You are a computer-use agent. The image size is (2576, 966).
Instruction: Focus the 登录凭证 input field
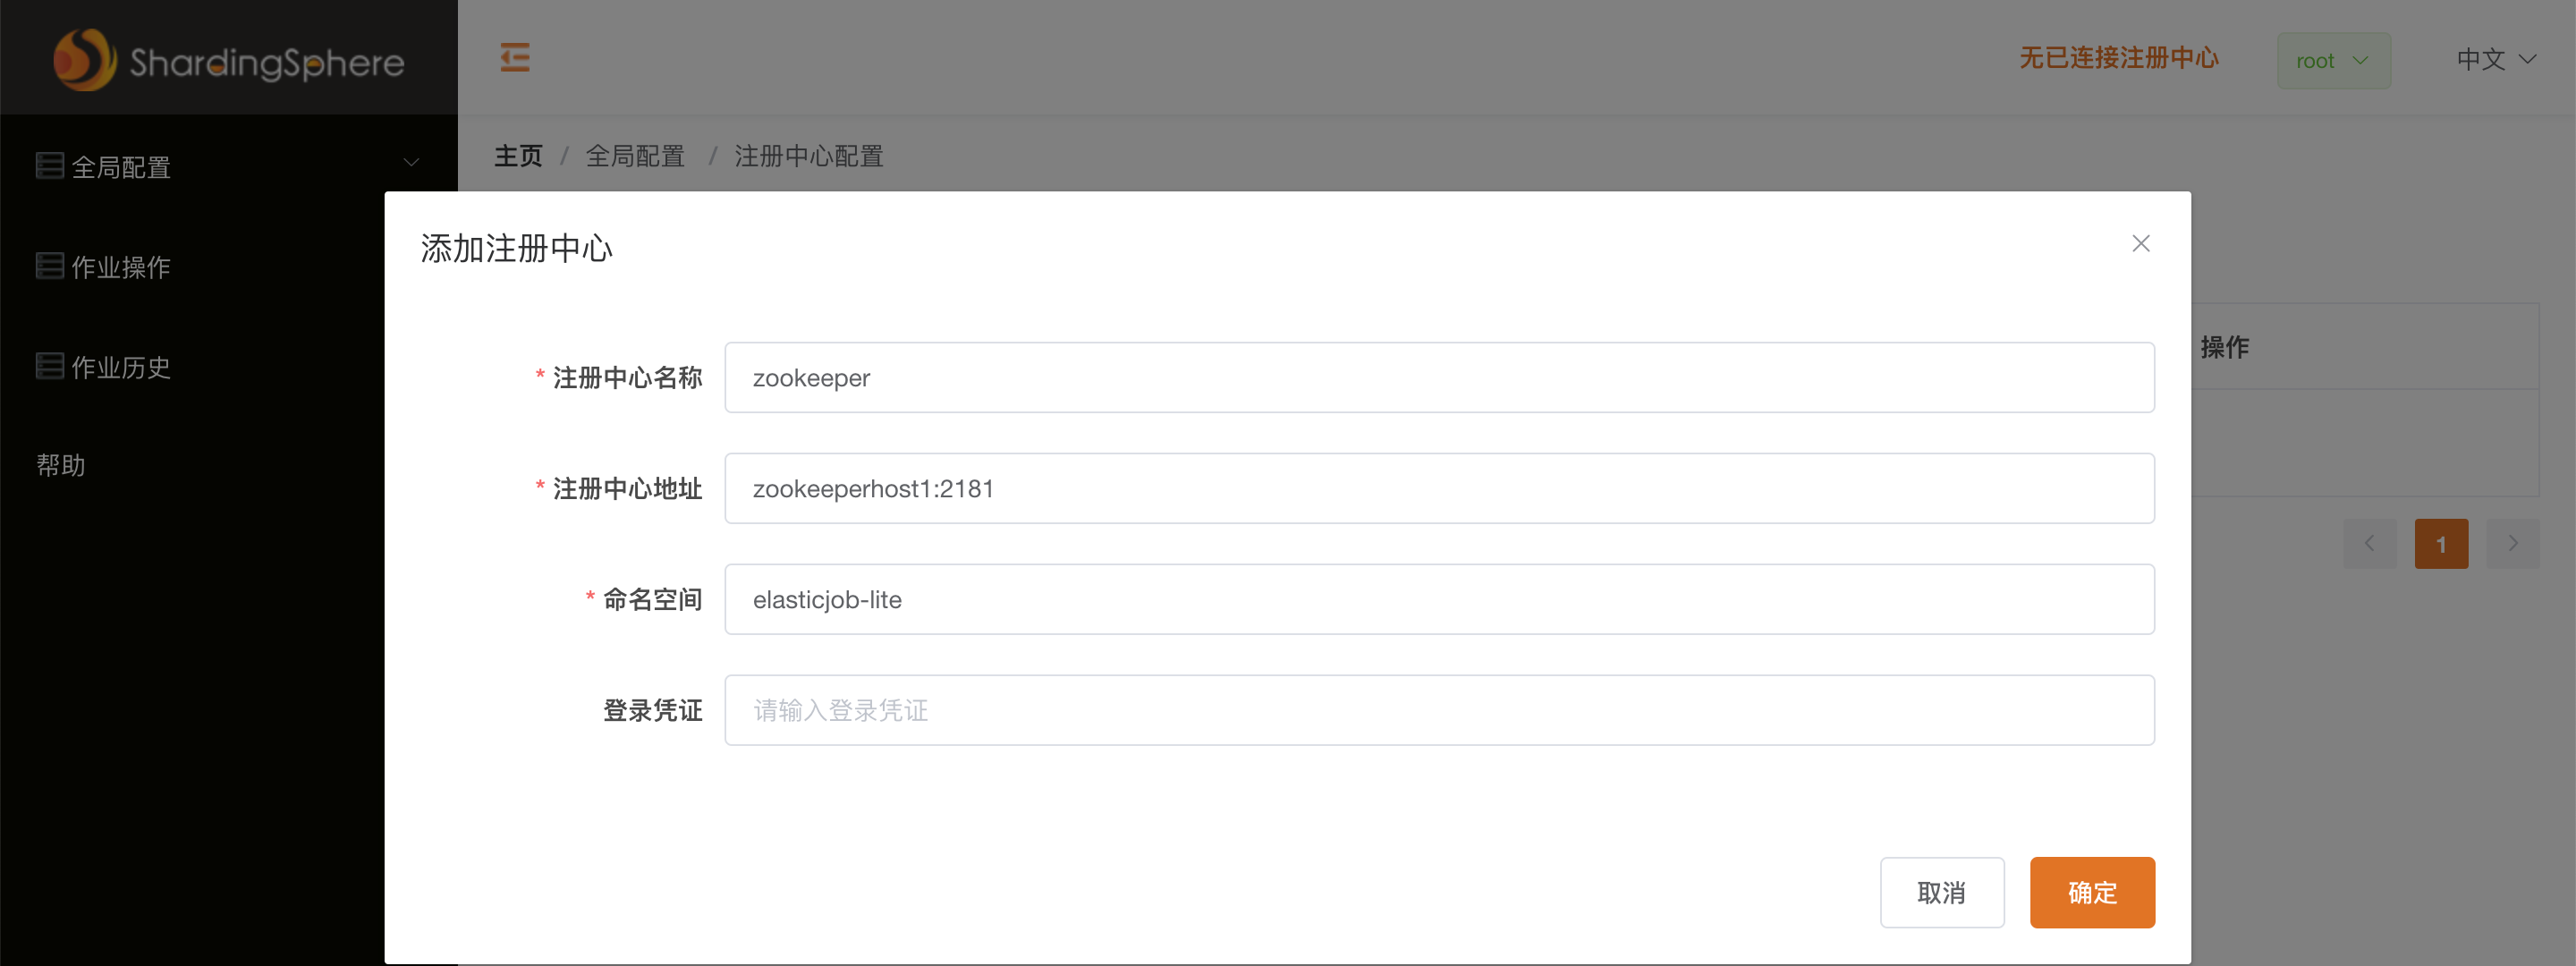(x=1440, y=710)
